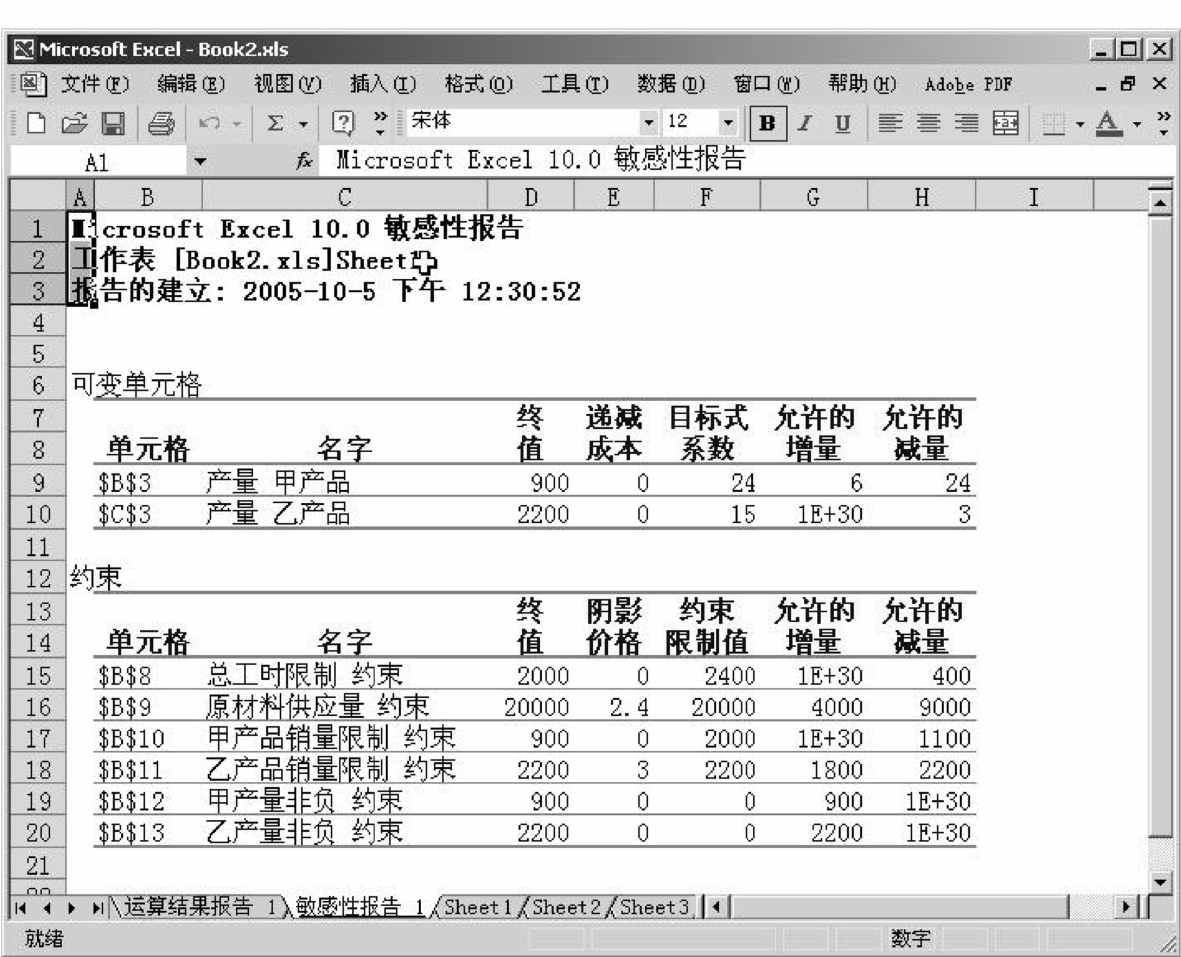This screenshot has height=957, width=1181.
Task: Click the Print icon
Action: coord(161,123)
